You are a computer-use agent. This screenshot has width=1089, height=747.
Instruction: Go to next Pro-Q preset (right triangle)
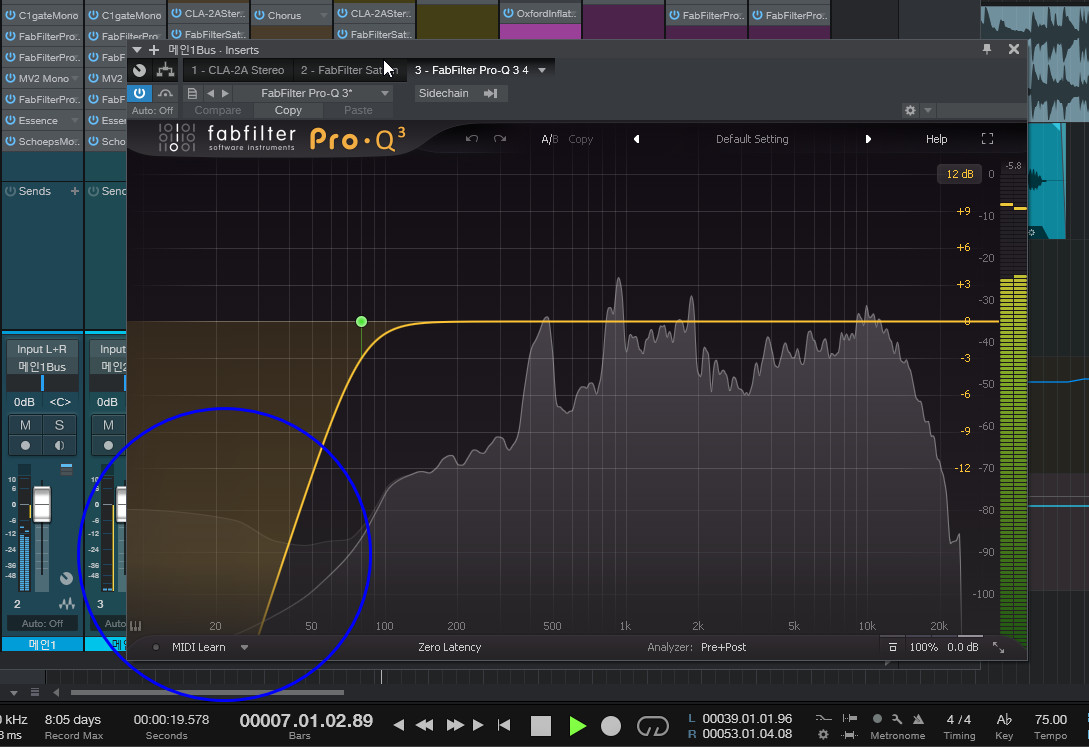pos(868,139)
